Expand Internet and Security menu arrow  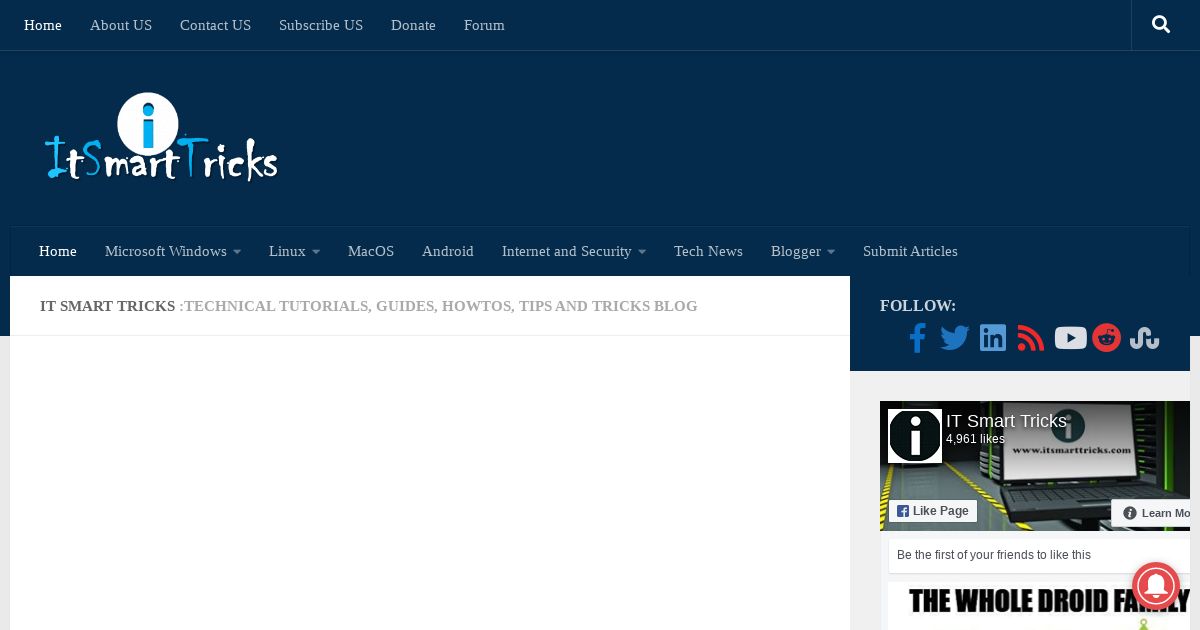[642, 252]
